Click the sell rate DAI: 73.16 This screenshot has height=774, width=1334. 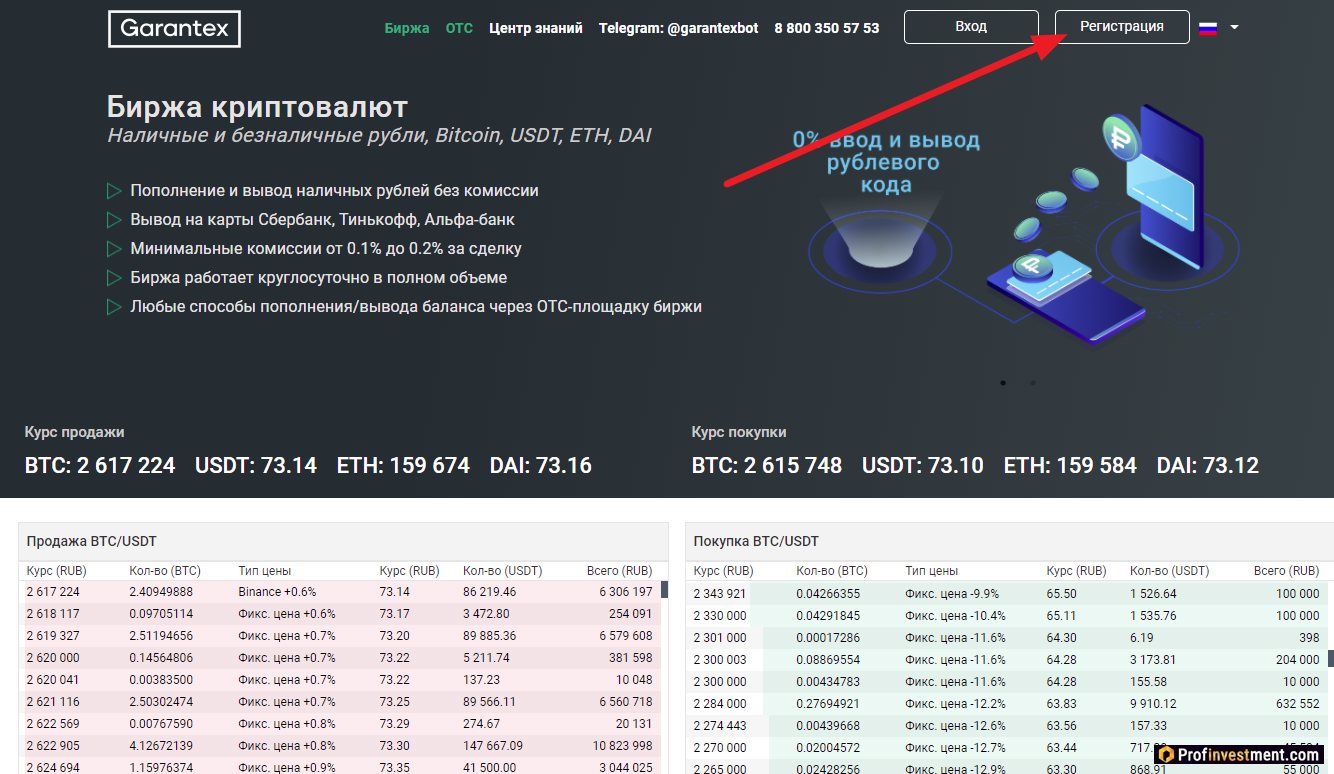pyautogui.click(x=541, y=466)
